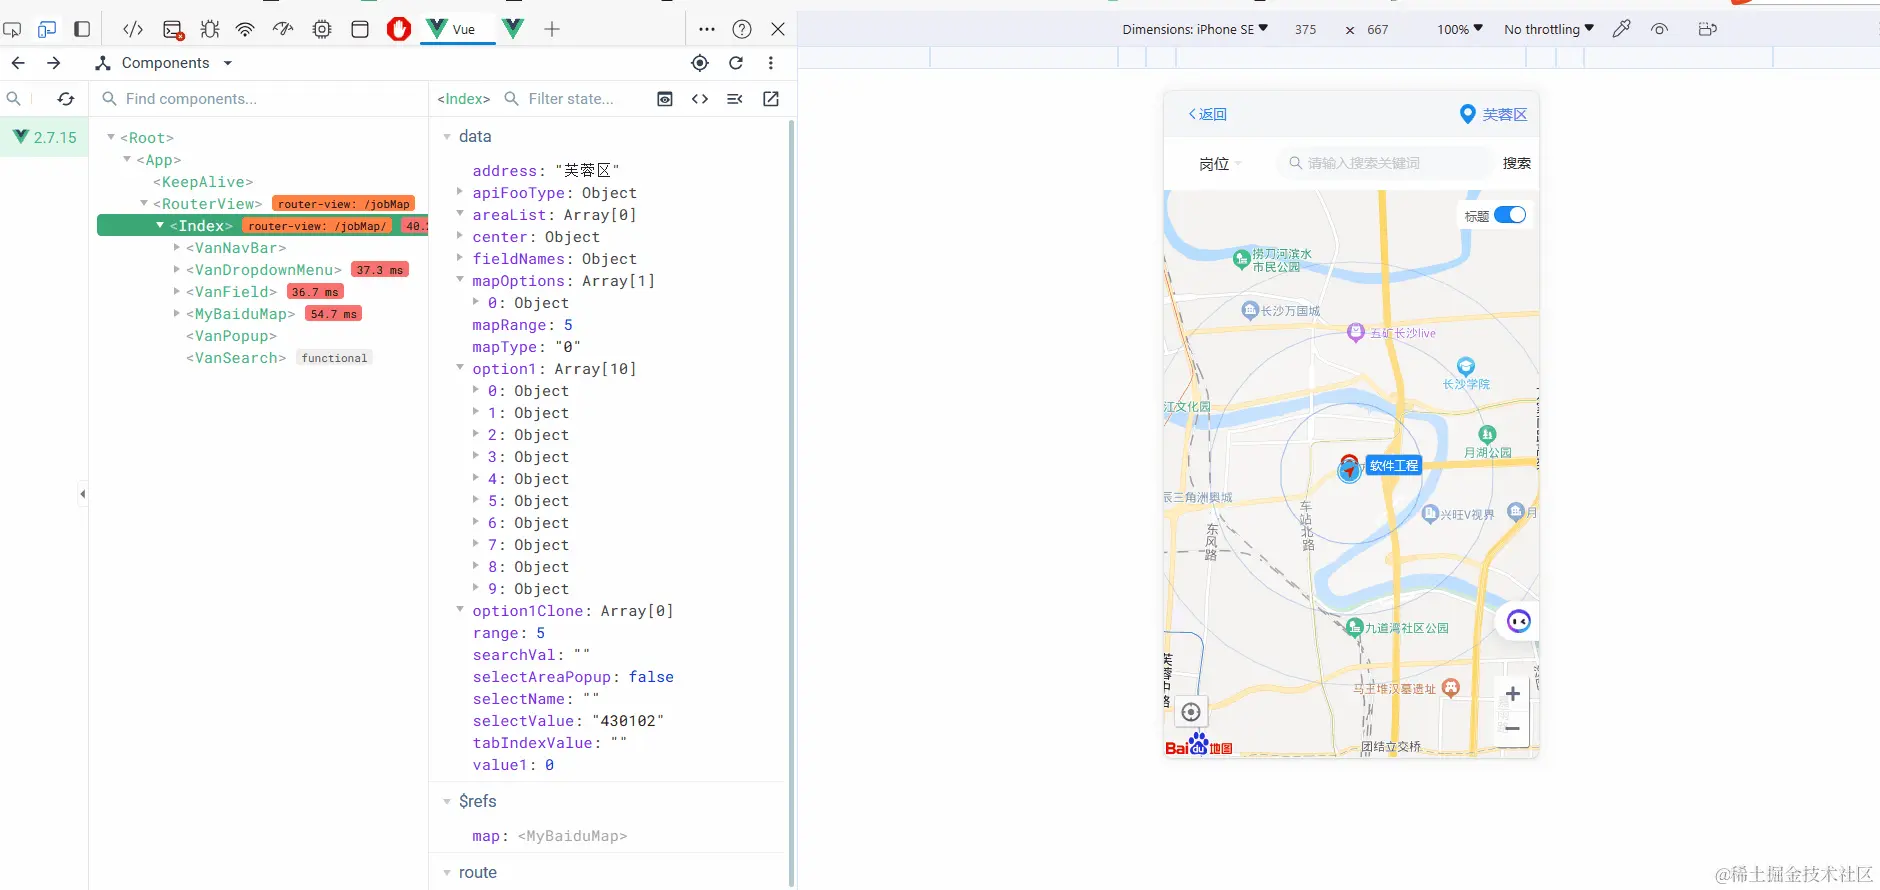Select the KeepAlive component
The width and height of the screenshot is (1880, 890).
tap(203, 182)
